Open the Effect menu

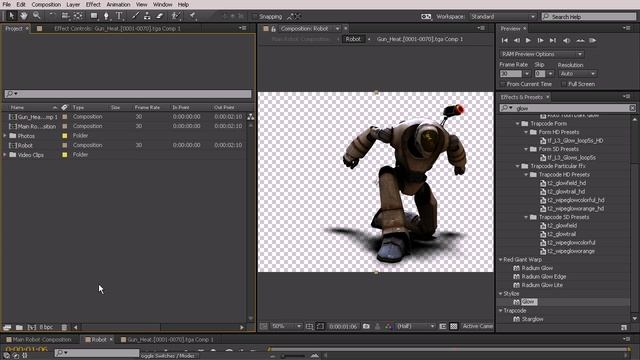[93, 4]
